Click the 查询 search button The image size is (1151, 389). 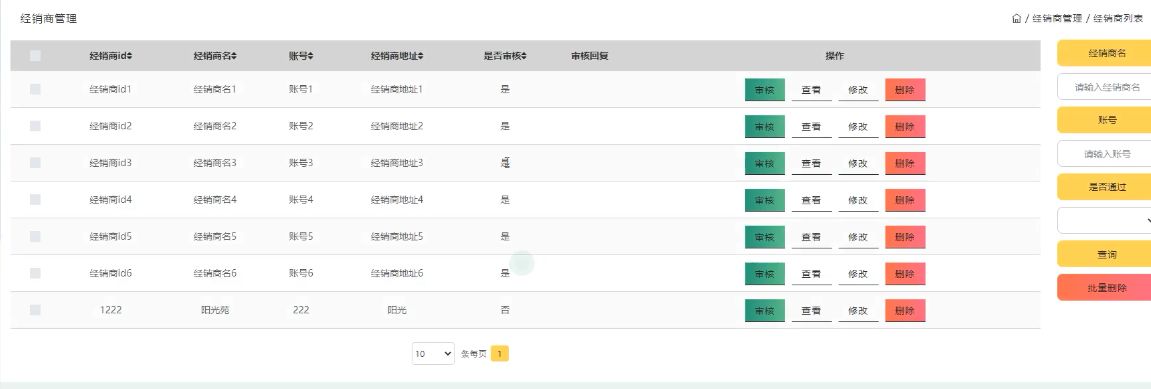[1104, 254]
